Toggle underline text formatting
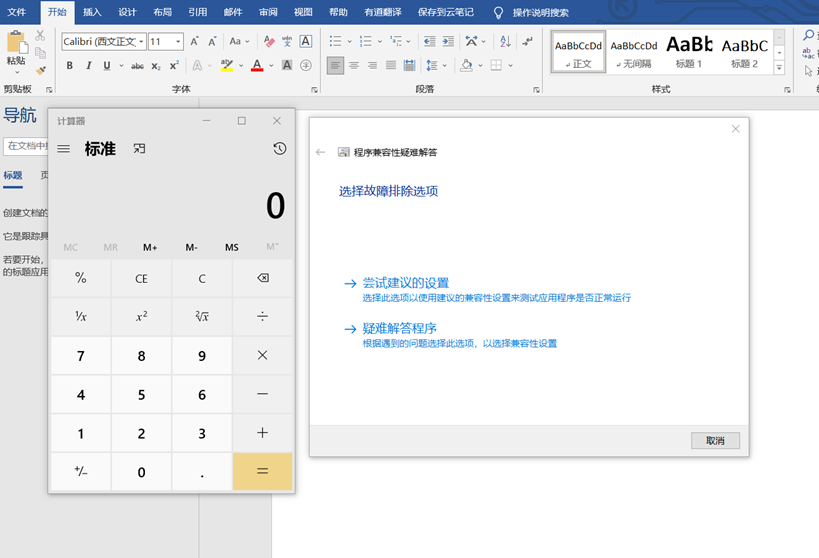 [x=108, y=66]
